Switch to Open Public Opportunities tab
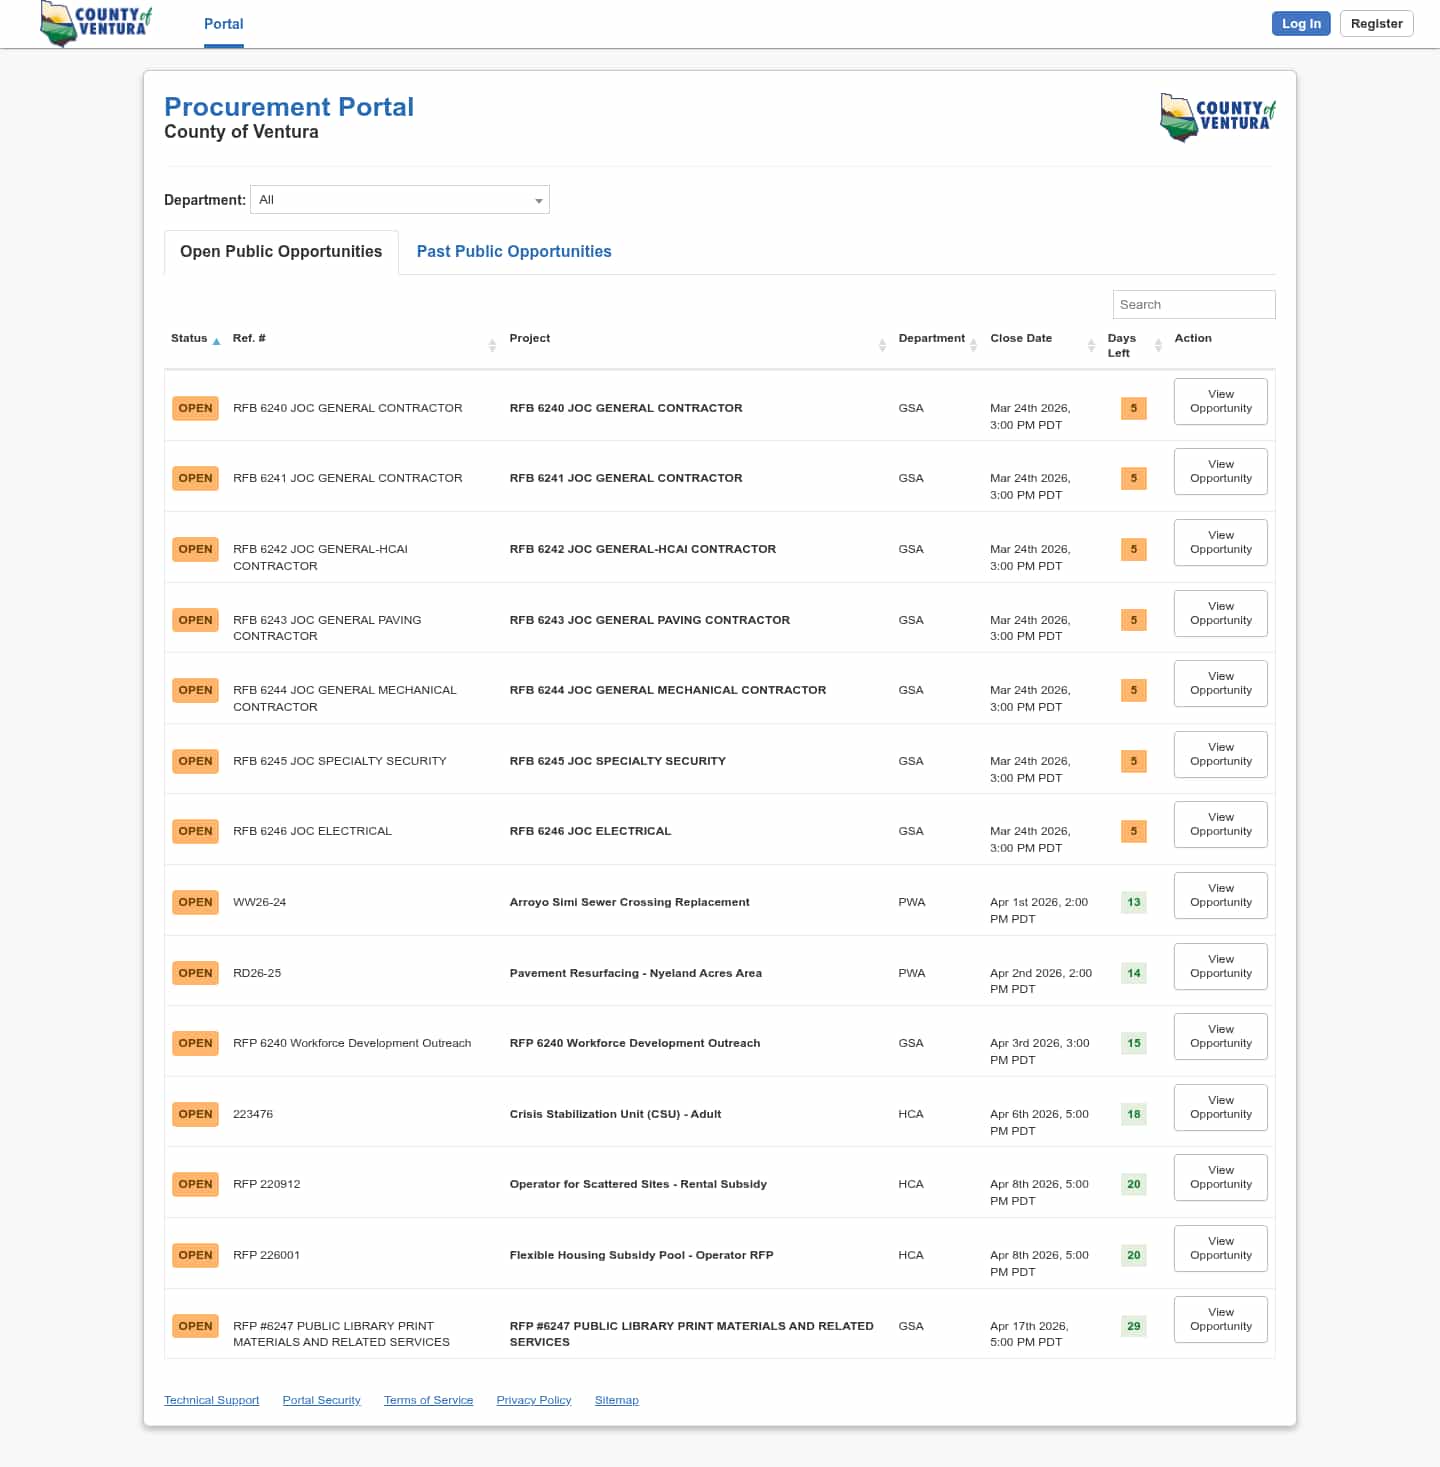The height and width of the screenshot is (1467, 1440). pyautogui.click(x=281, y=252)
